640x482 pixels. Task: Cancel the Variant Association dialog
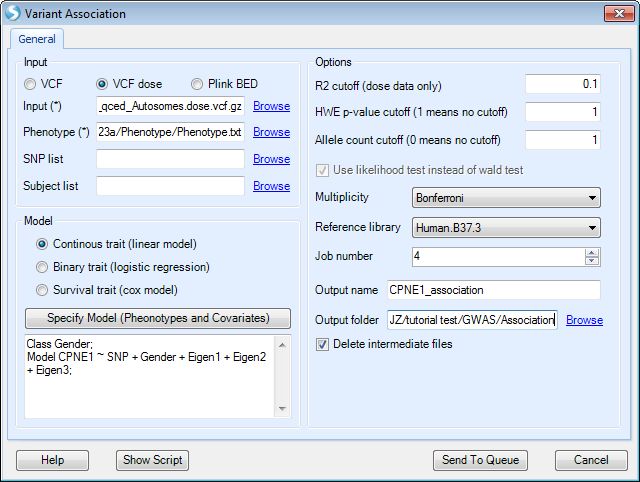pyautogui.click(x=591, y=460)
